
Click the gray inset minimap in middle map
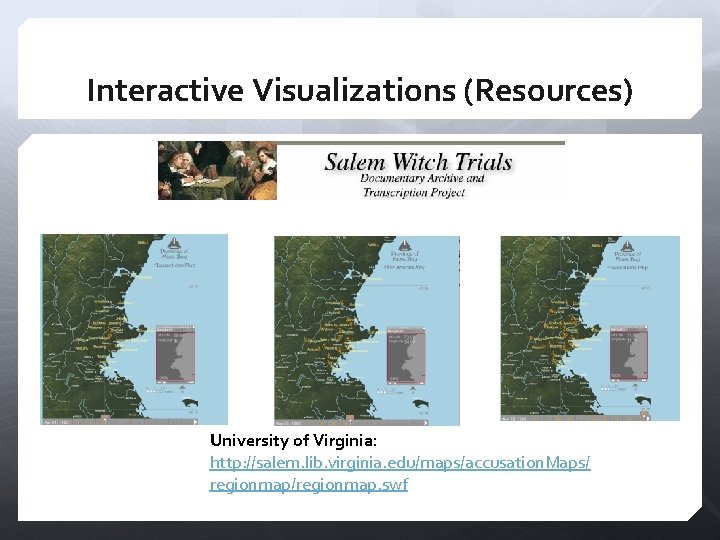pos(406,356)
